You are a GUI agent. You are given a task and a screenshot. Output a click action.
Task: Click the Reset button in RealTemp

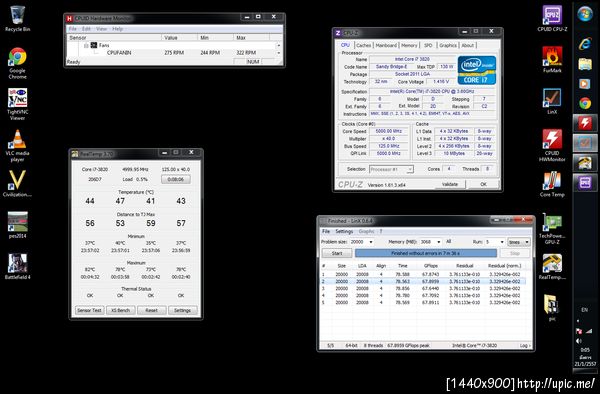[152, 310]
